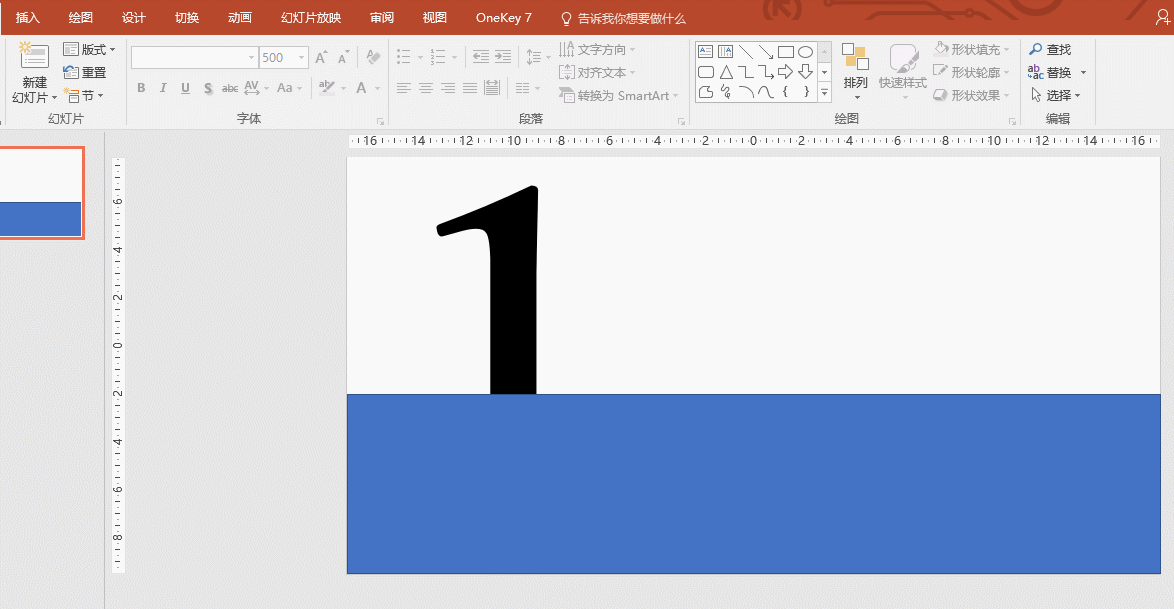Open 形状填充 shape fill color
Screen dimensions: 1174x609
(972, 49)
